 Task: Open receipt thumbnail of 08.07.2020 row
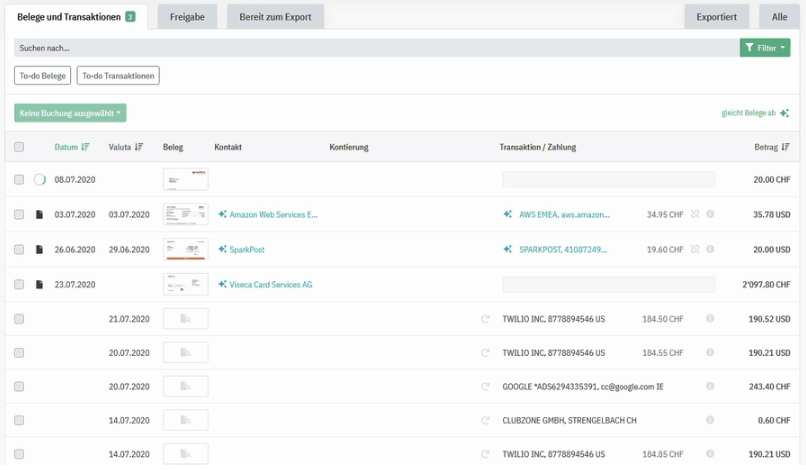pos(186,179)
